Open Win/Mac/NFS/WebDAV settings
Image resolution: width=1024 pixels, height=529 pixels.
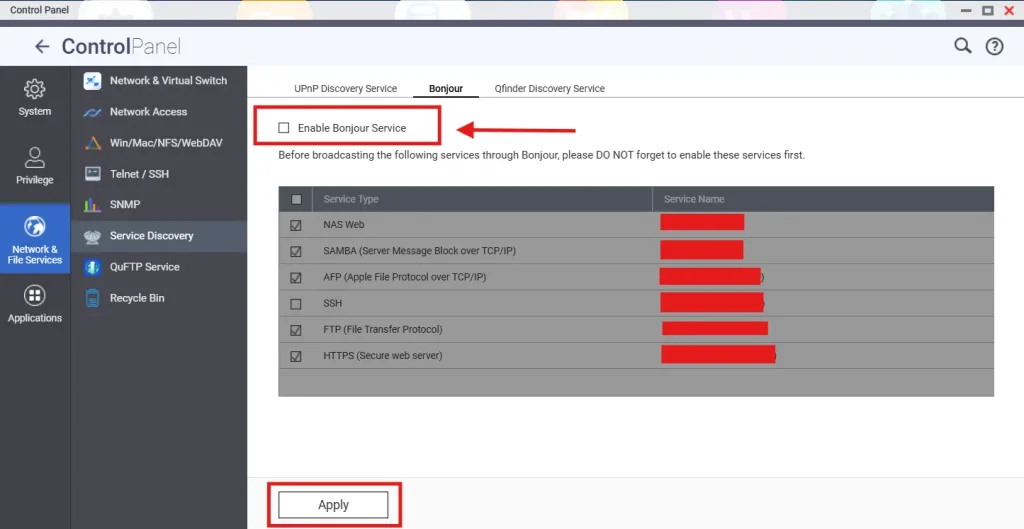(x=159, y=142)
